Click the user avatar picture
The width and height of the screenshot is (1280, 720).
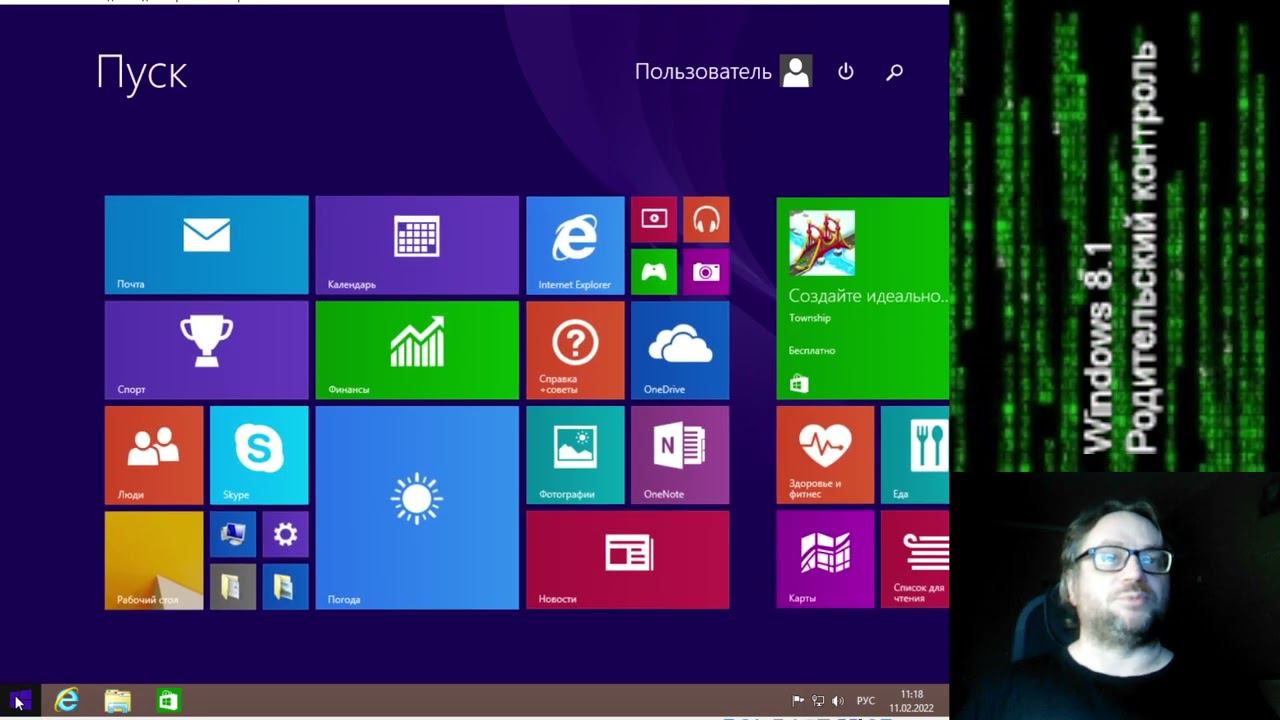796,71
